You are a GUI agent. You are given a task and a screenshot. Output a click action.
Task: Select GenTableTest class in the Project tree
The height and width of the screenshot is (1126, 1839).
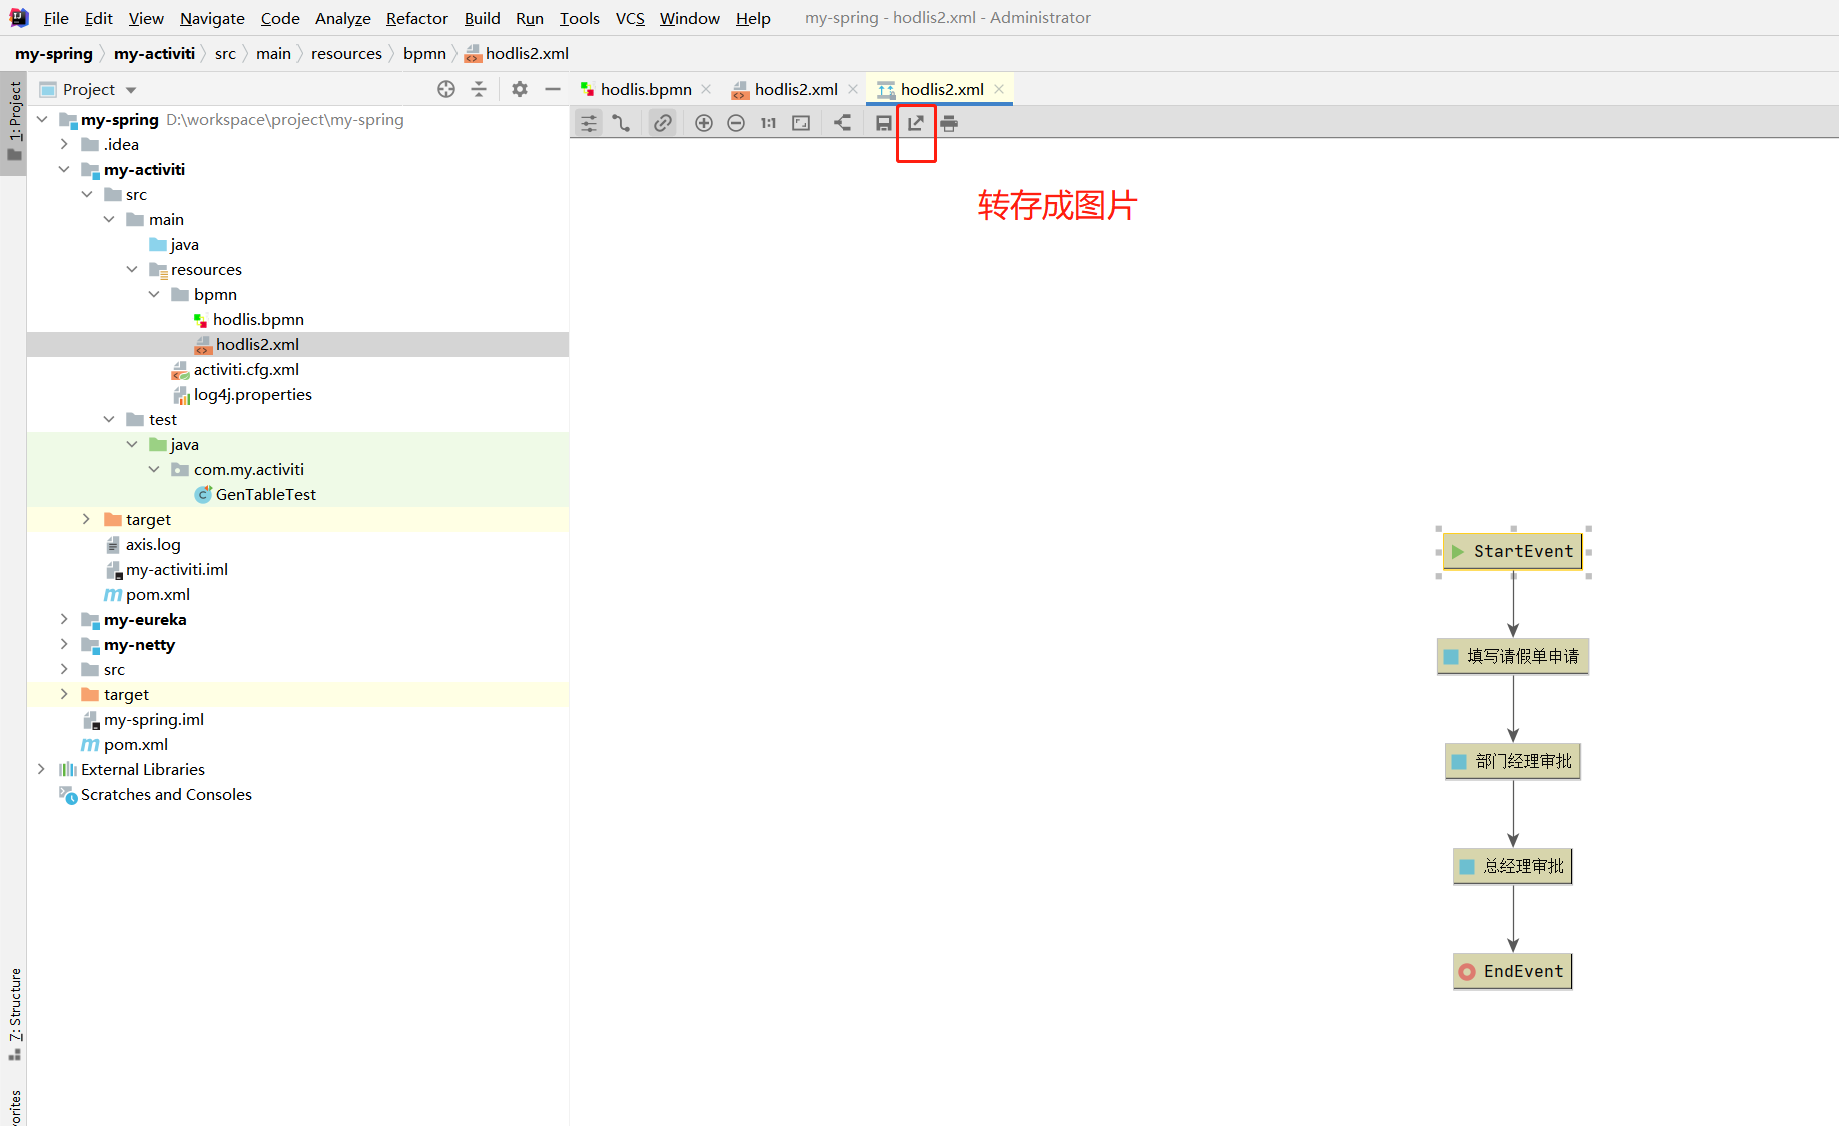point(265,494)
